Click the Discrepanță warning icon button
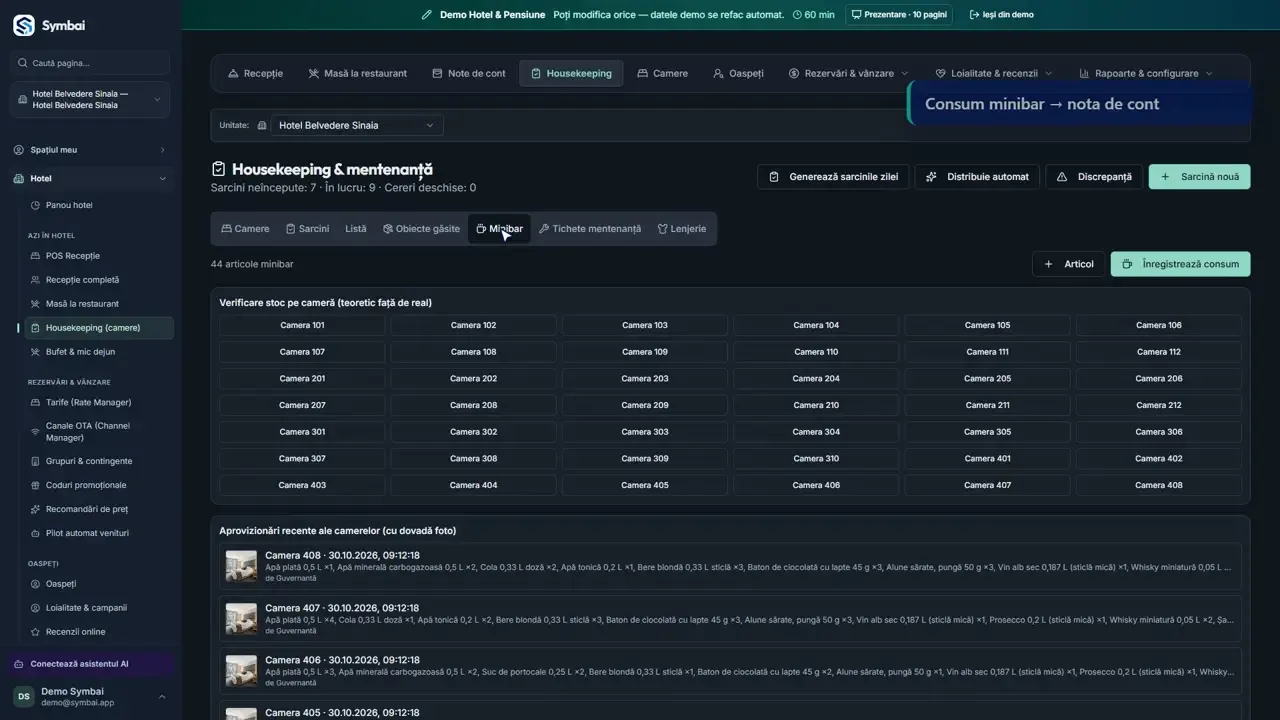1280x720 pixels. (x=1062, y=177)
